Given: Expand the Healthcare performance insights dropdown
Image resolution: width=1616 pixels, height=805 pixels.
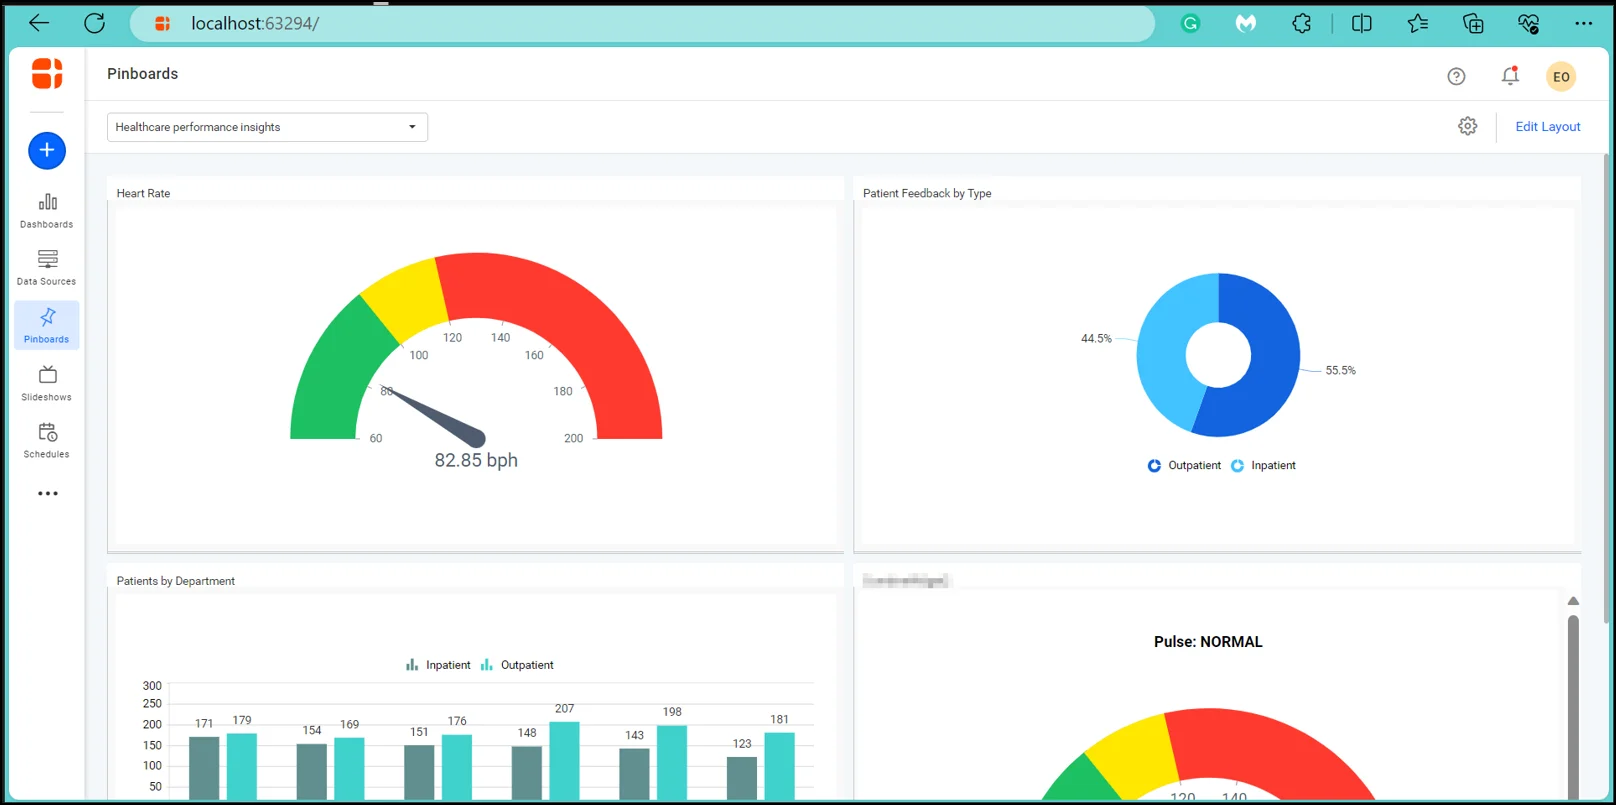Looking at the screenshot, I should pyautogui.click(x=267, y=127).
